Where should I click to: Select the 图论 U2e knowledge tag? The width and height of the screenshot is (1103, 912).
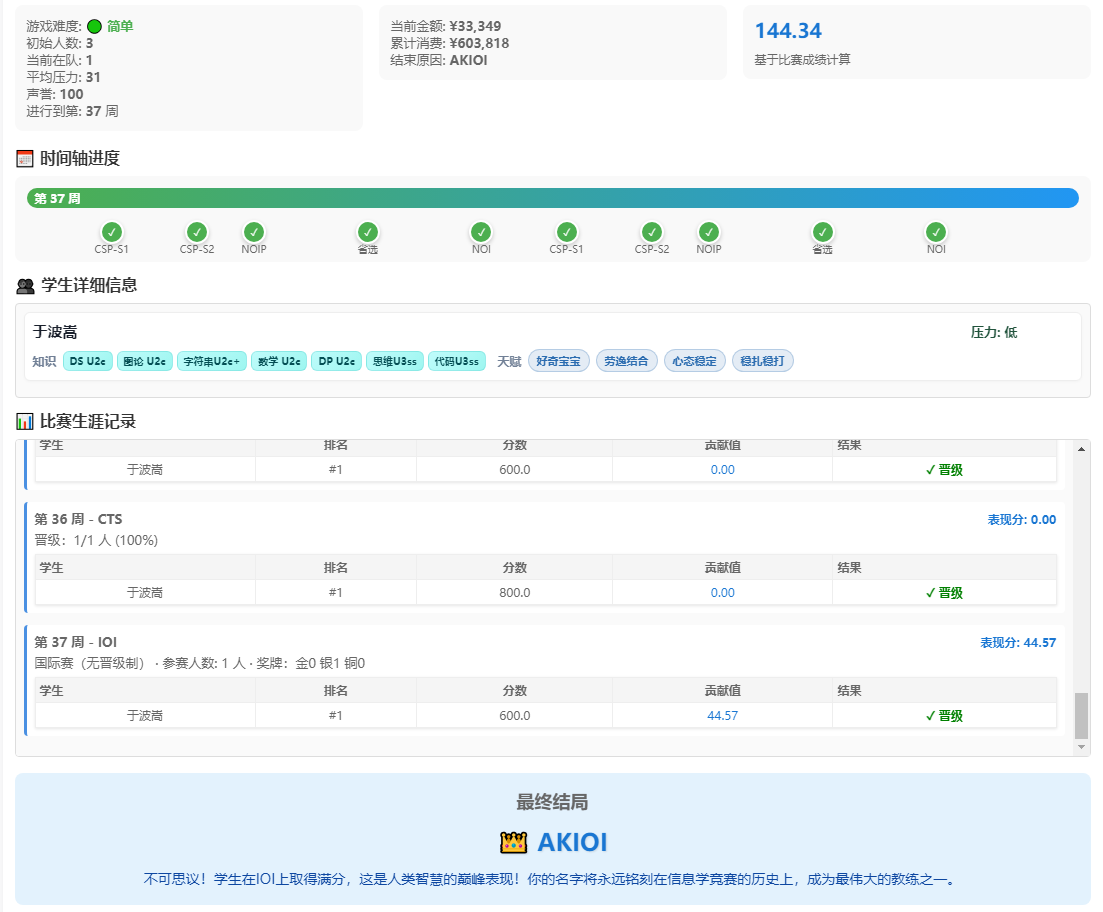(145, 361)
